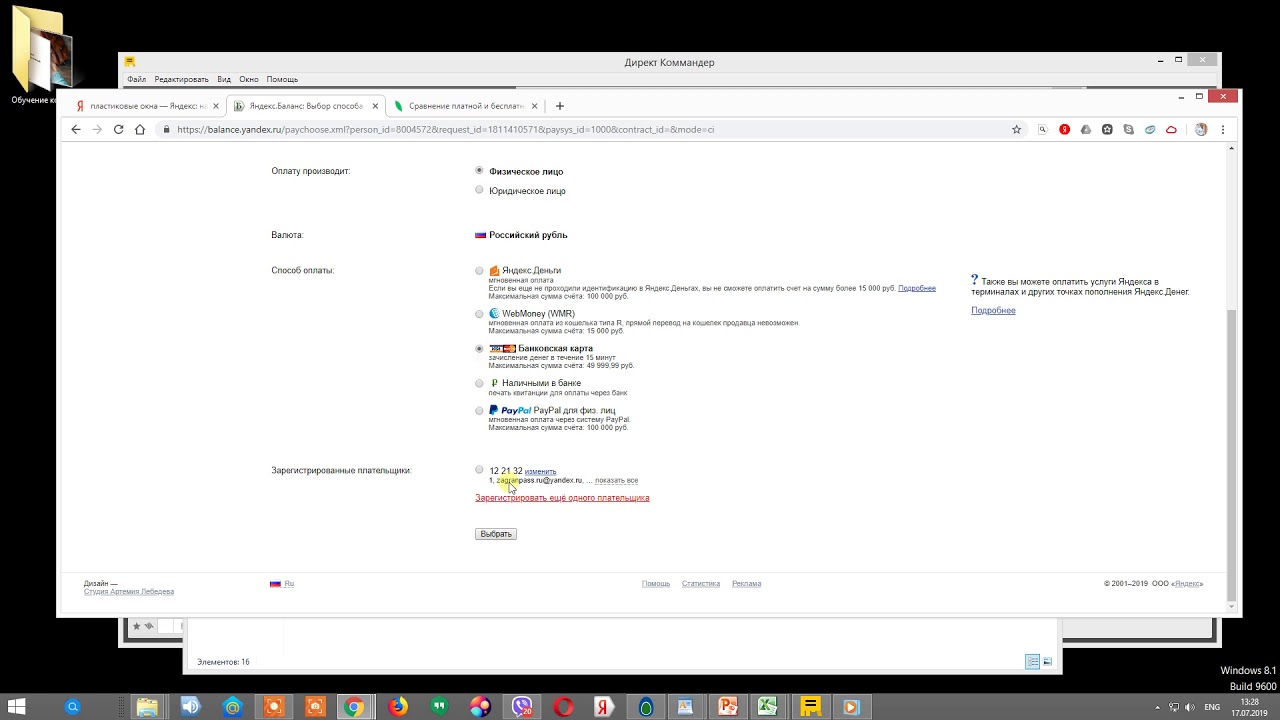This screenshot has height=720, width=1280.
Task: Expand payer list via показать все
Action: point(616,481)
